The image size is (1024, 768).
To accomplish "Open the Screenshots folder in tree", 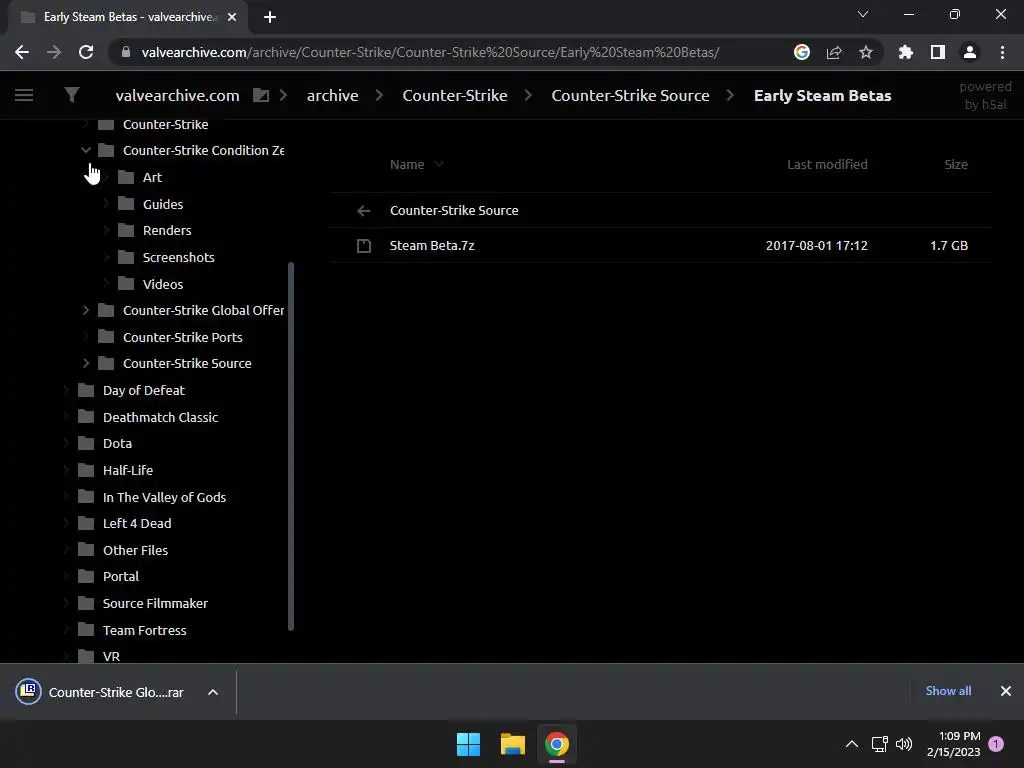I will pyautogui.click(x=178, y=257).
